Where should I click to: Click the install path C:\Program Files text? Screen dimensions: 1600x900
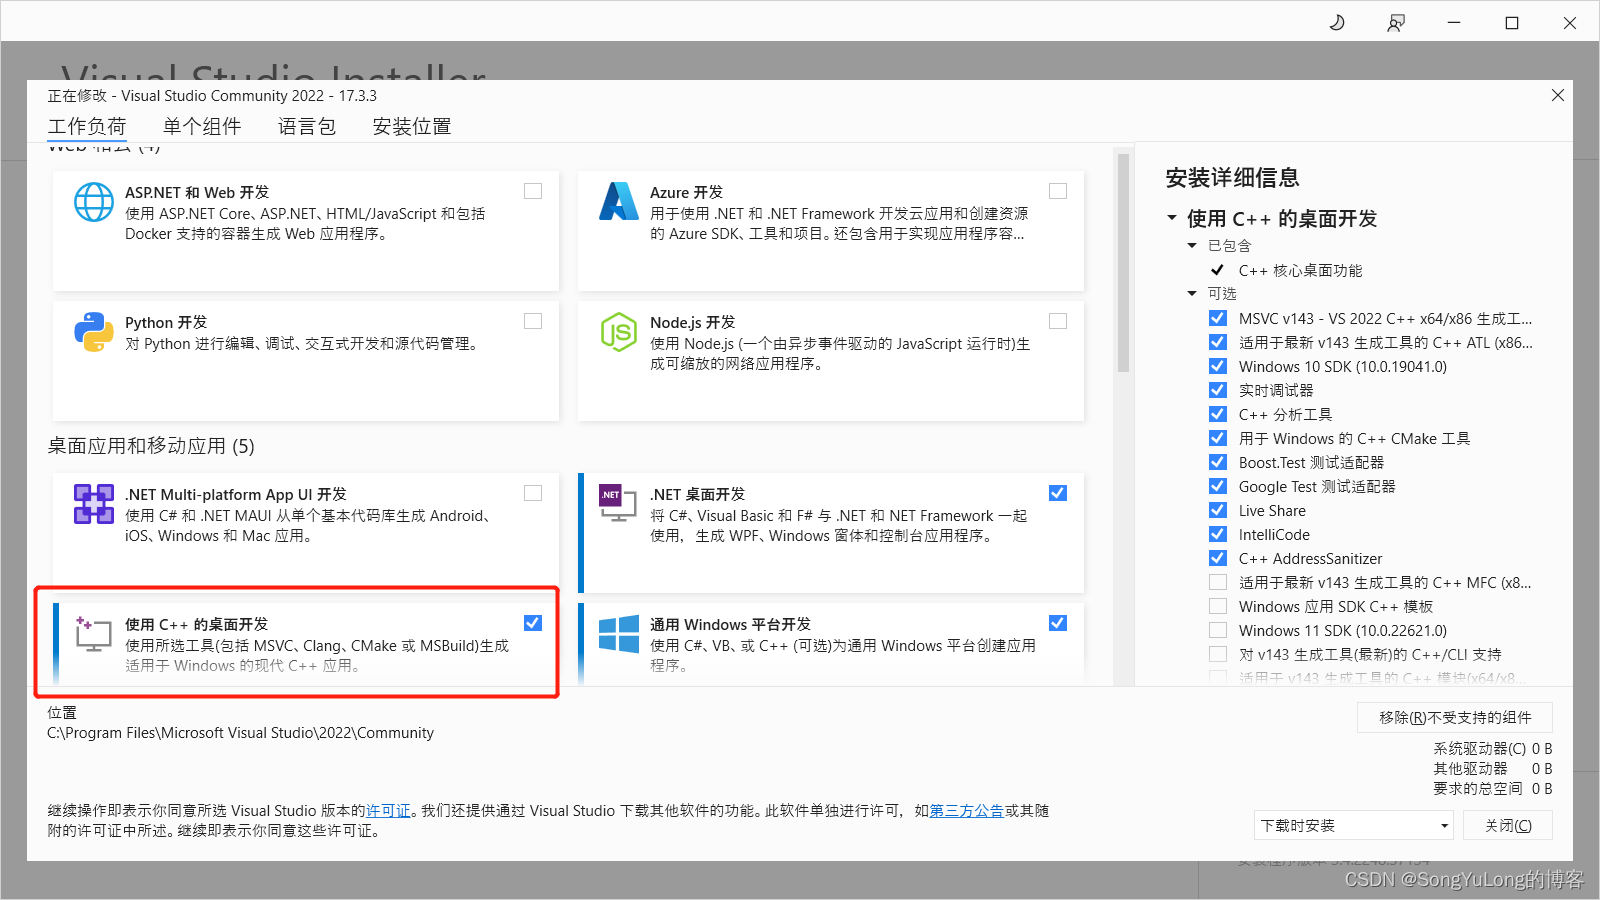[240, 733]
